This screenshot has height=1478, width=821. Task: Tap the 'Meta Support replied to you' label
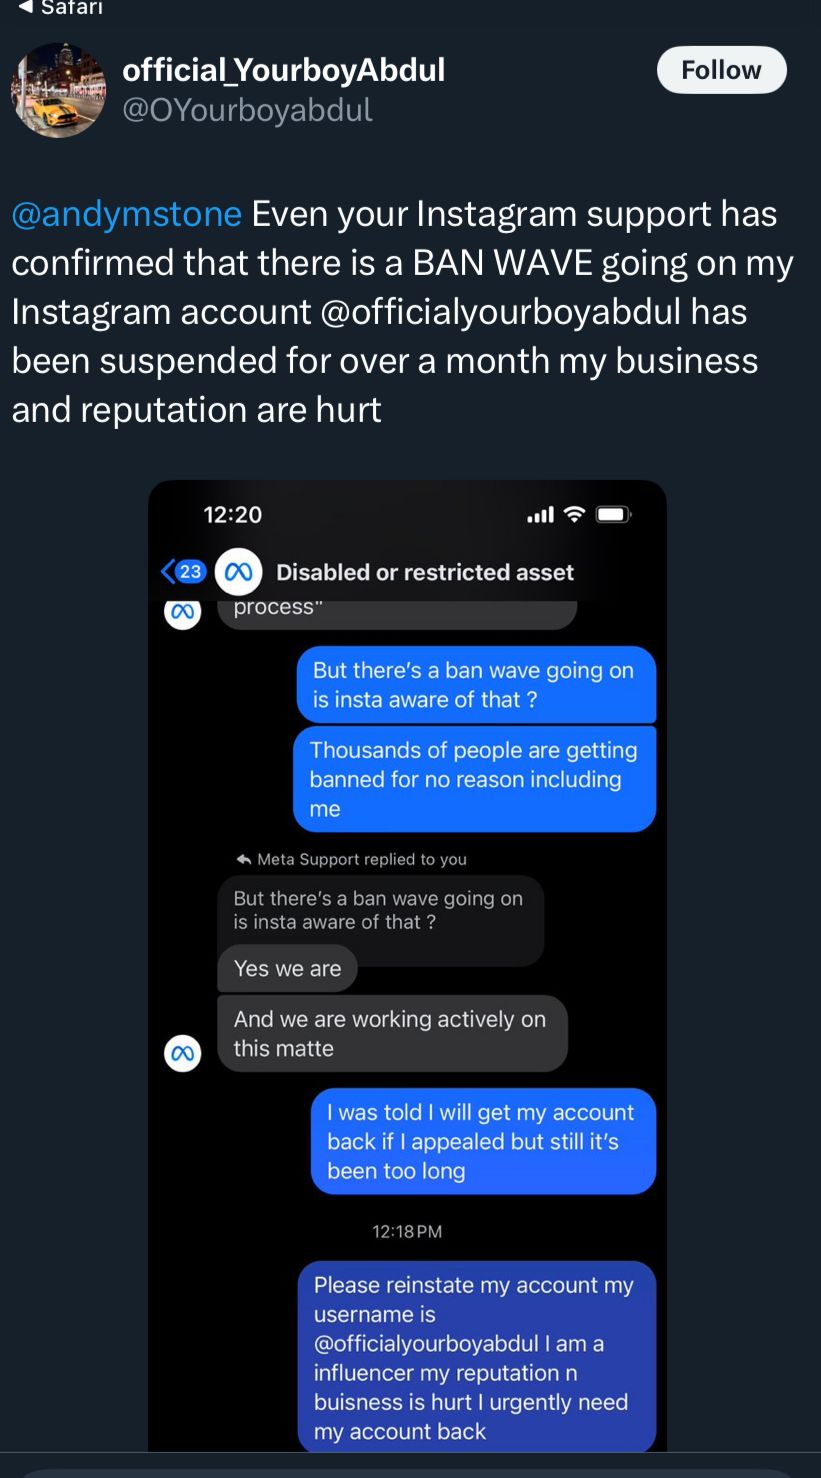coord(352,859)
